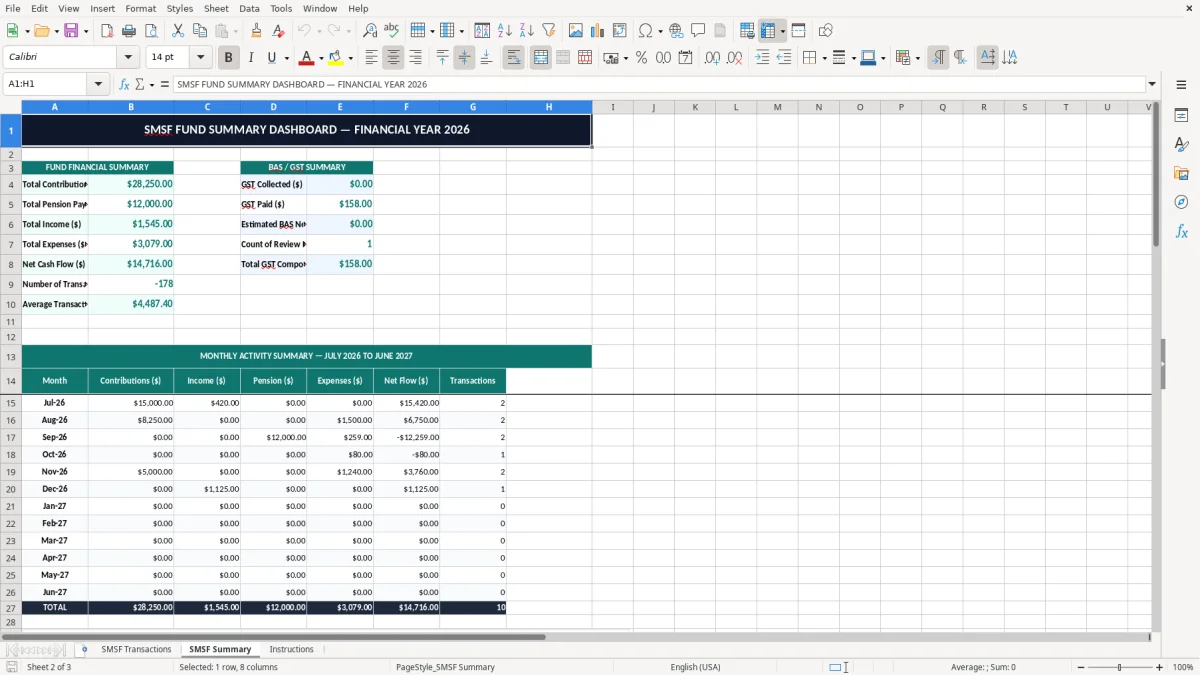Image resolution: width=1200 pixels, height=675 pixels.
Task: Switch to the SMSF Transactions sheet tab
Action: click(x=136, y=649)
